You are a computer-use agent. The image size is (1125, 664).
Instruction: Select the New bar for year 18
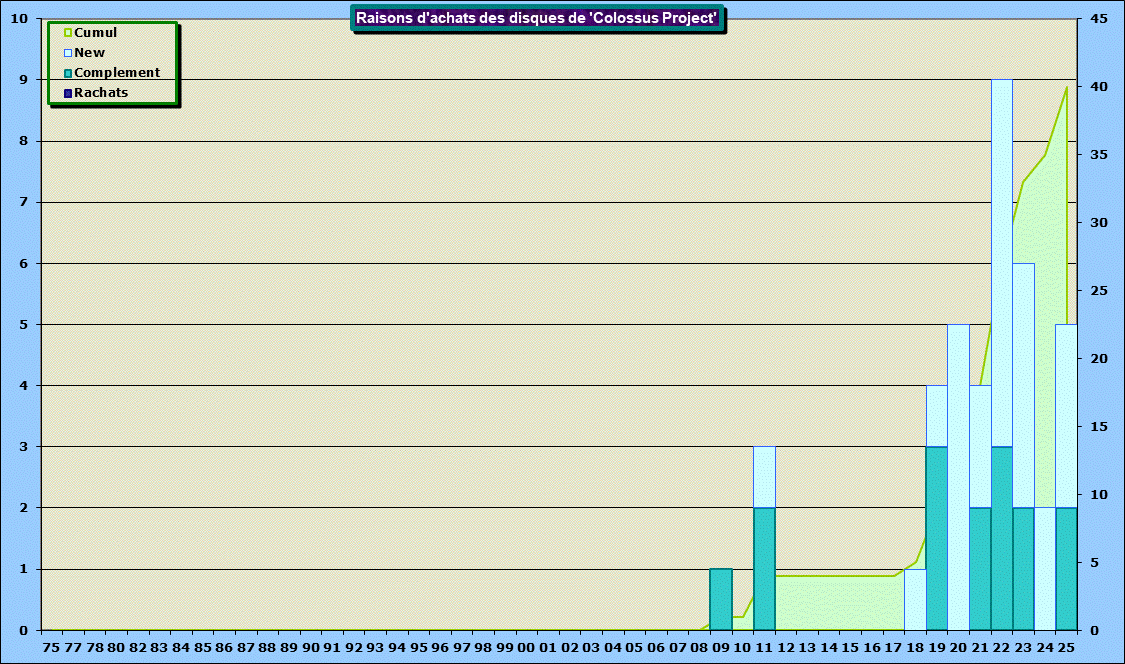pyautogui.click(x=915, y=599)
